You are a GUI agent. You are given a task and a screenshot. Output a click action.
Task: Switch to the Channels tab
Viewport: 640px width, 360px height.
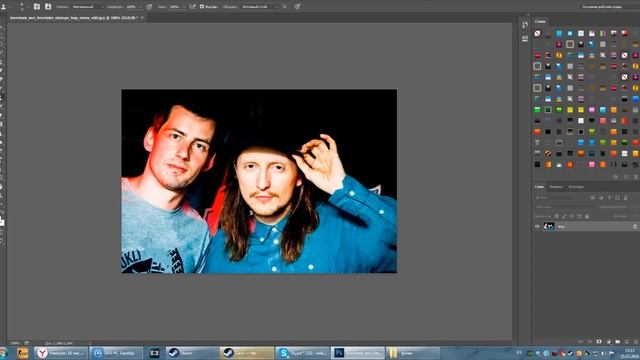(556, 187)
